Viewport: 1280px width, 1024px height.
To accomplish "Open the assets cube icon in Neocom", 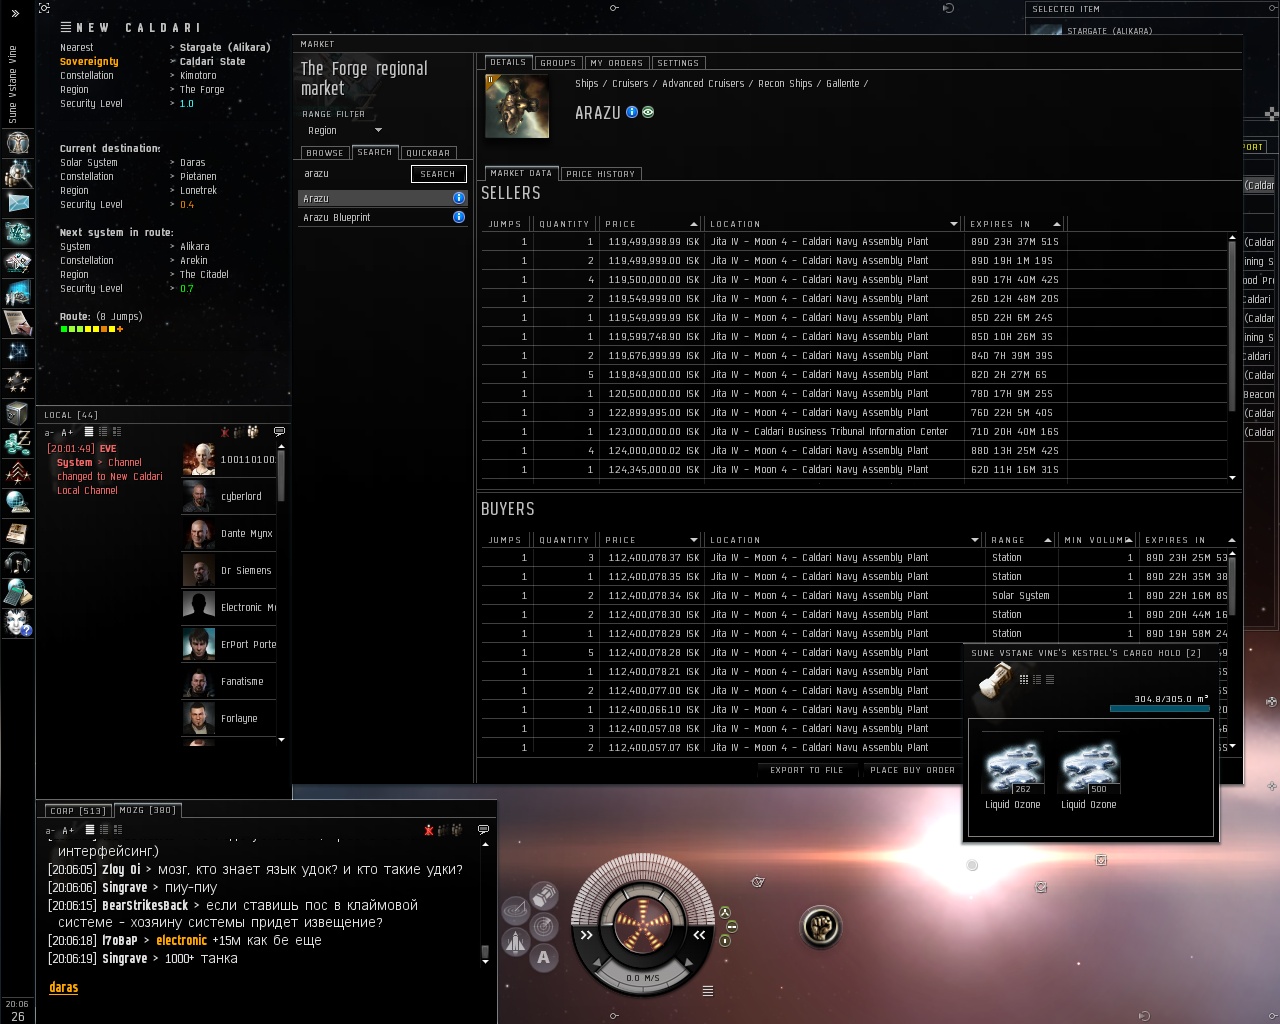I will pos(17,412).
